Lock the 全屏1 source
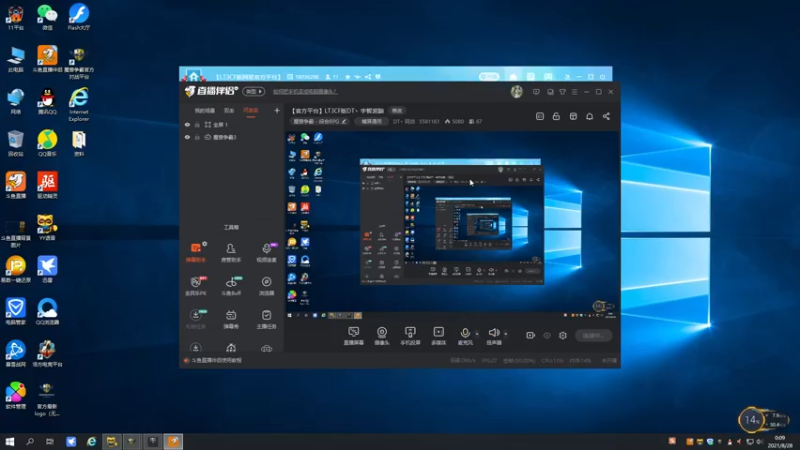 coord(197,124)
